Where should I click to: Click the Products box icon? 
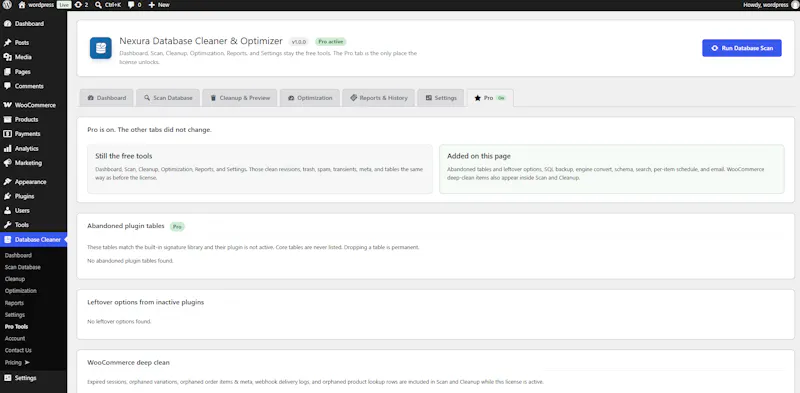click(8, 119)
